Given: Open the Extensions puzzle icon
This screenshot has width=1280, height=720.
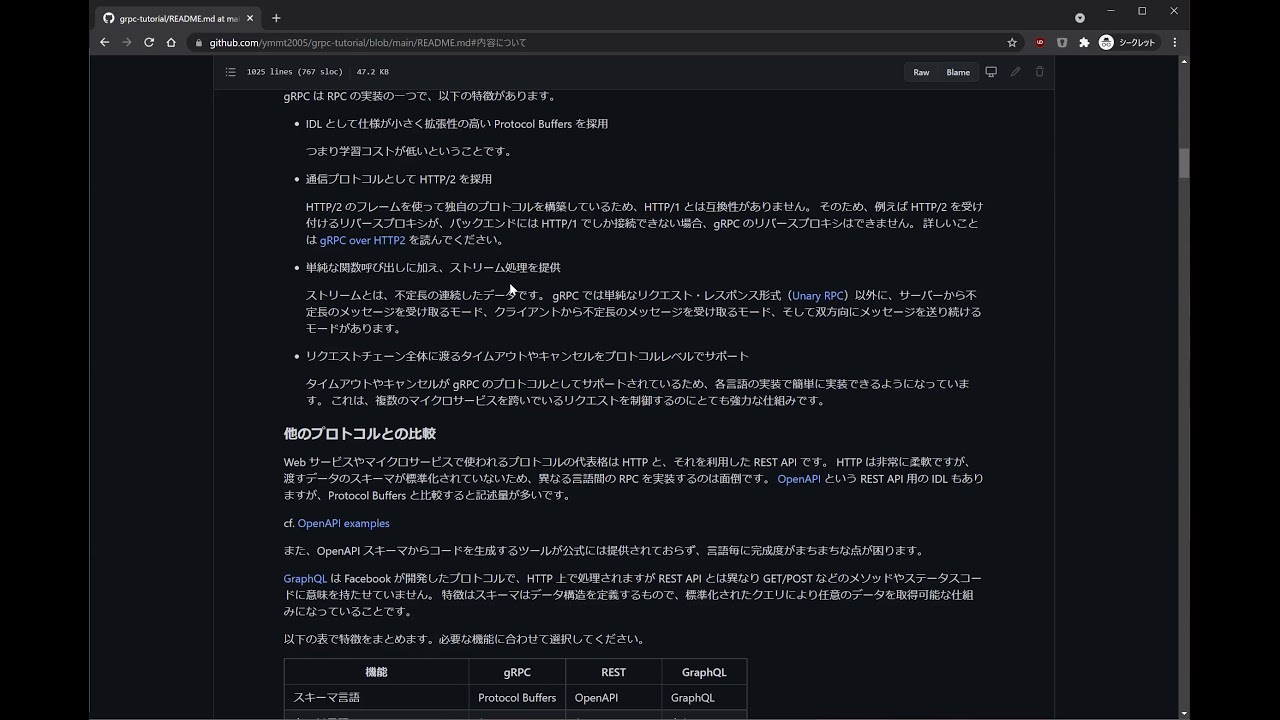Looking at the screenshot, I should pyautogui.click(x=1084, y=43).
